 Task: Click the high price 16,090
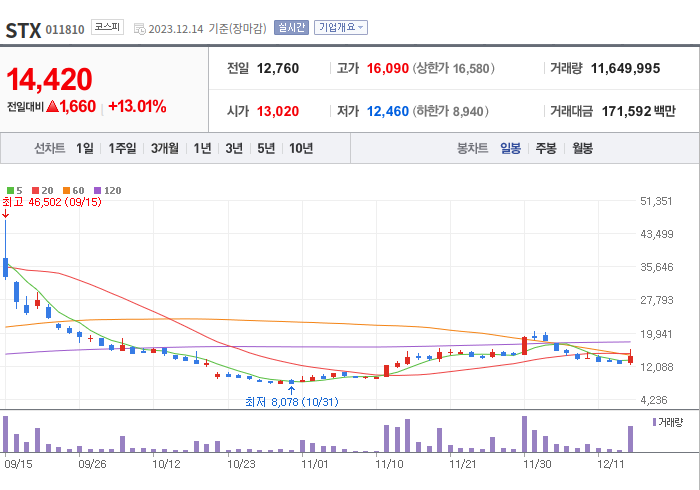point(388,68)
